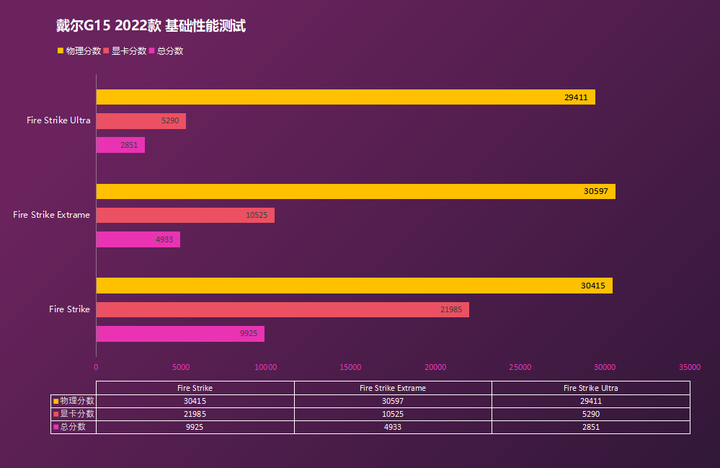The image size is (720, 468).
Task: Click the 5000 axis tick label
Action: tap(181, 367)
